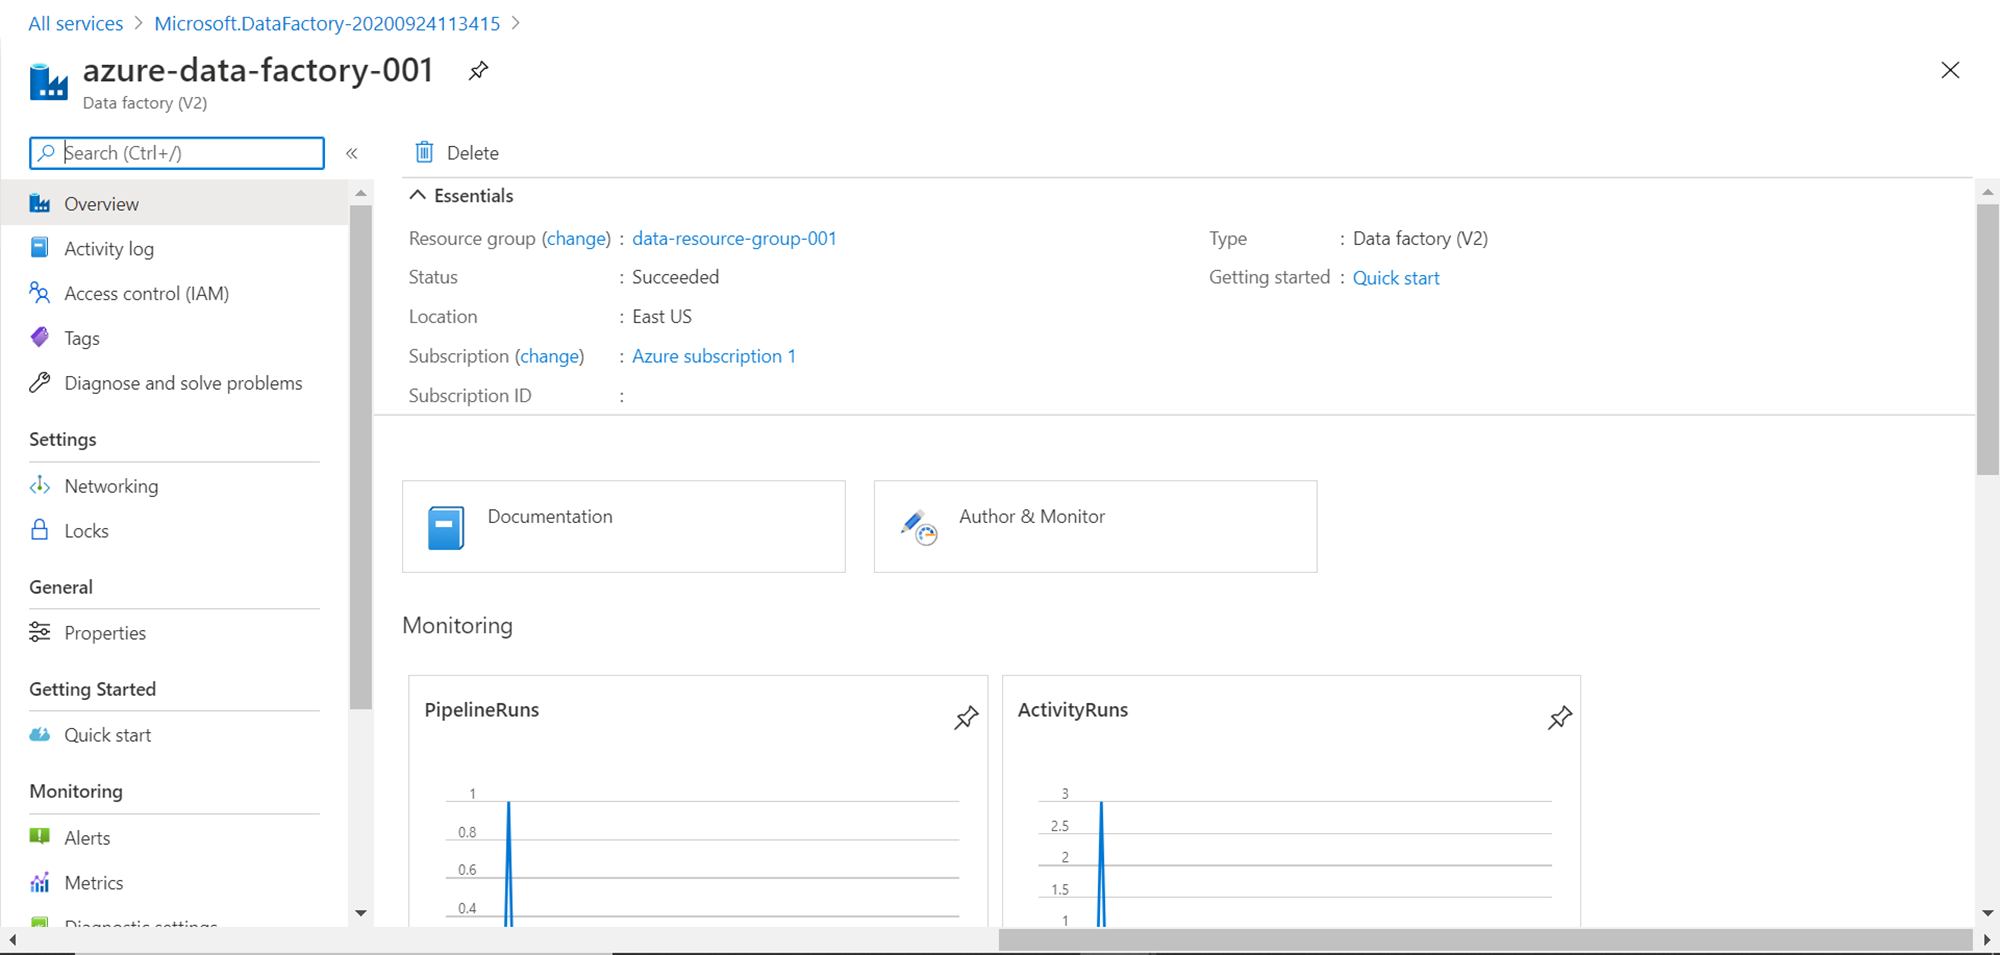Open Quick start under Getting Started
Image resolution: width=2000 pixels, height=955 pixels.
[107, 734]
